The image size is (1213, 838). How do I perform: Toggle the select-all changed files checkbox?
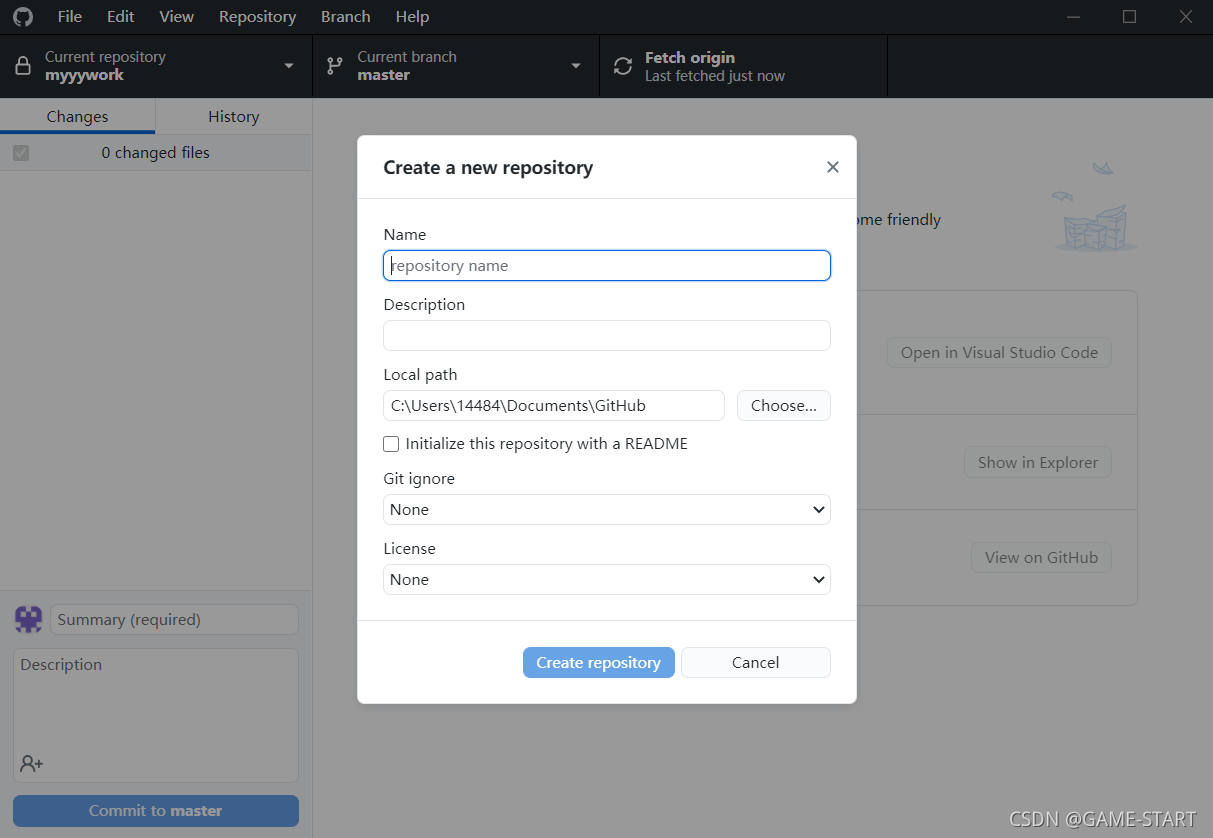[x=21, y=153]
